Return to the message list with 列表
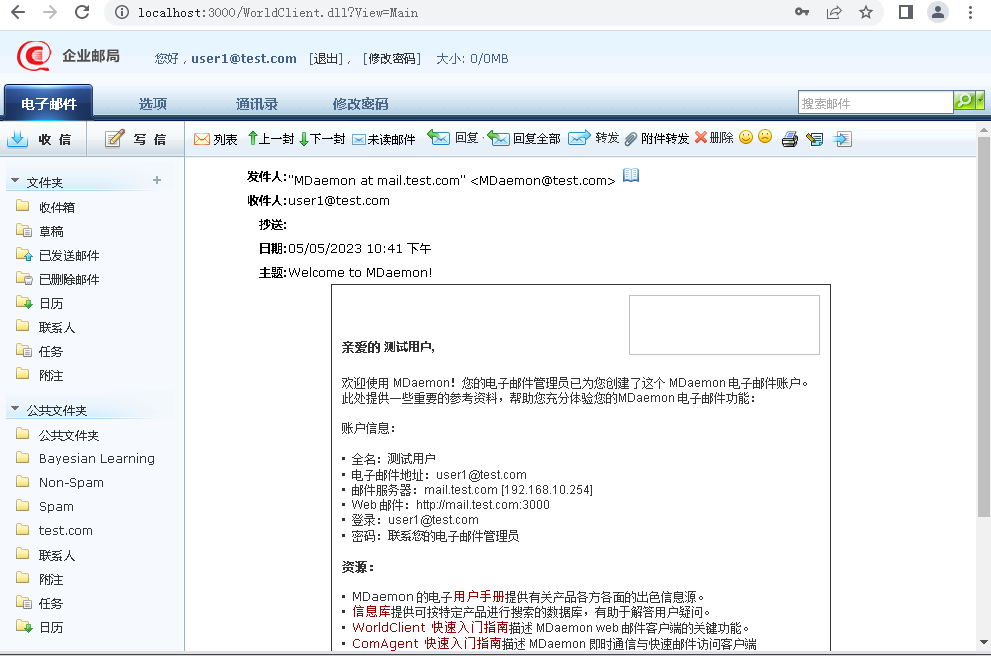The height and width of the screenshot is (656, 991). pos(216,139)
